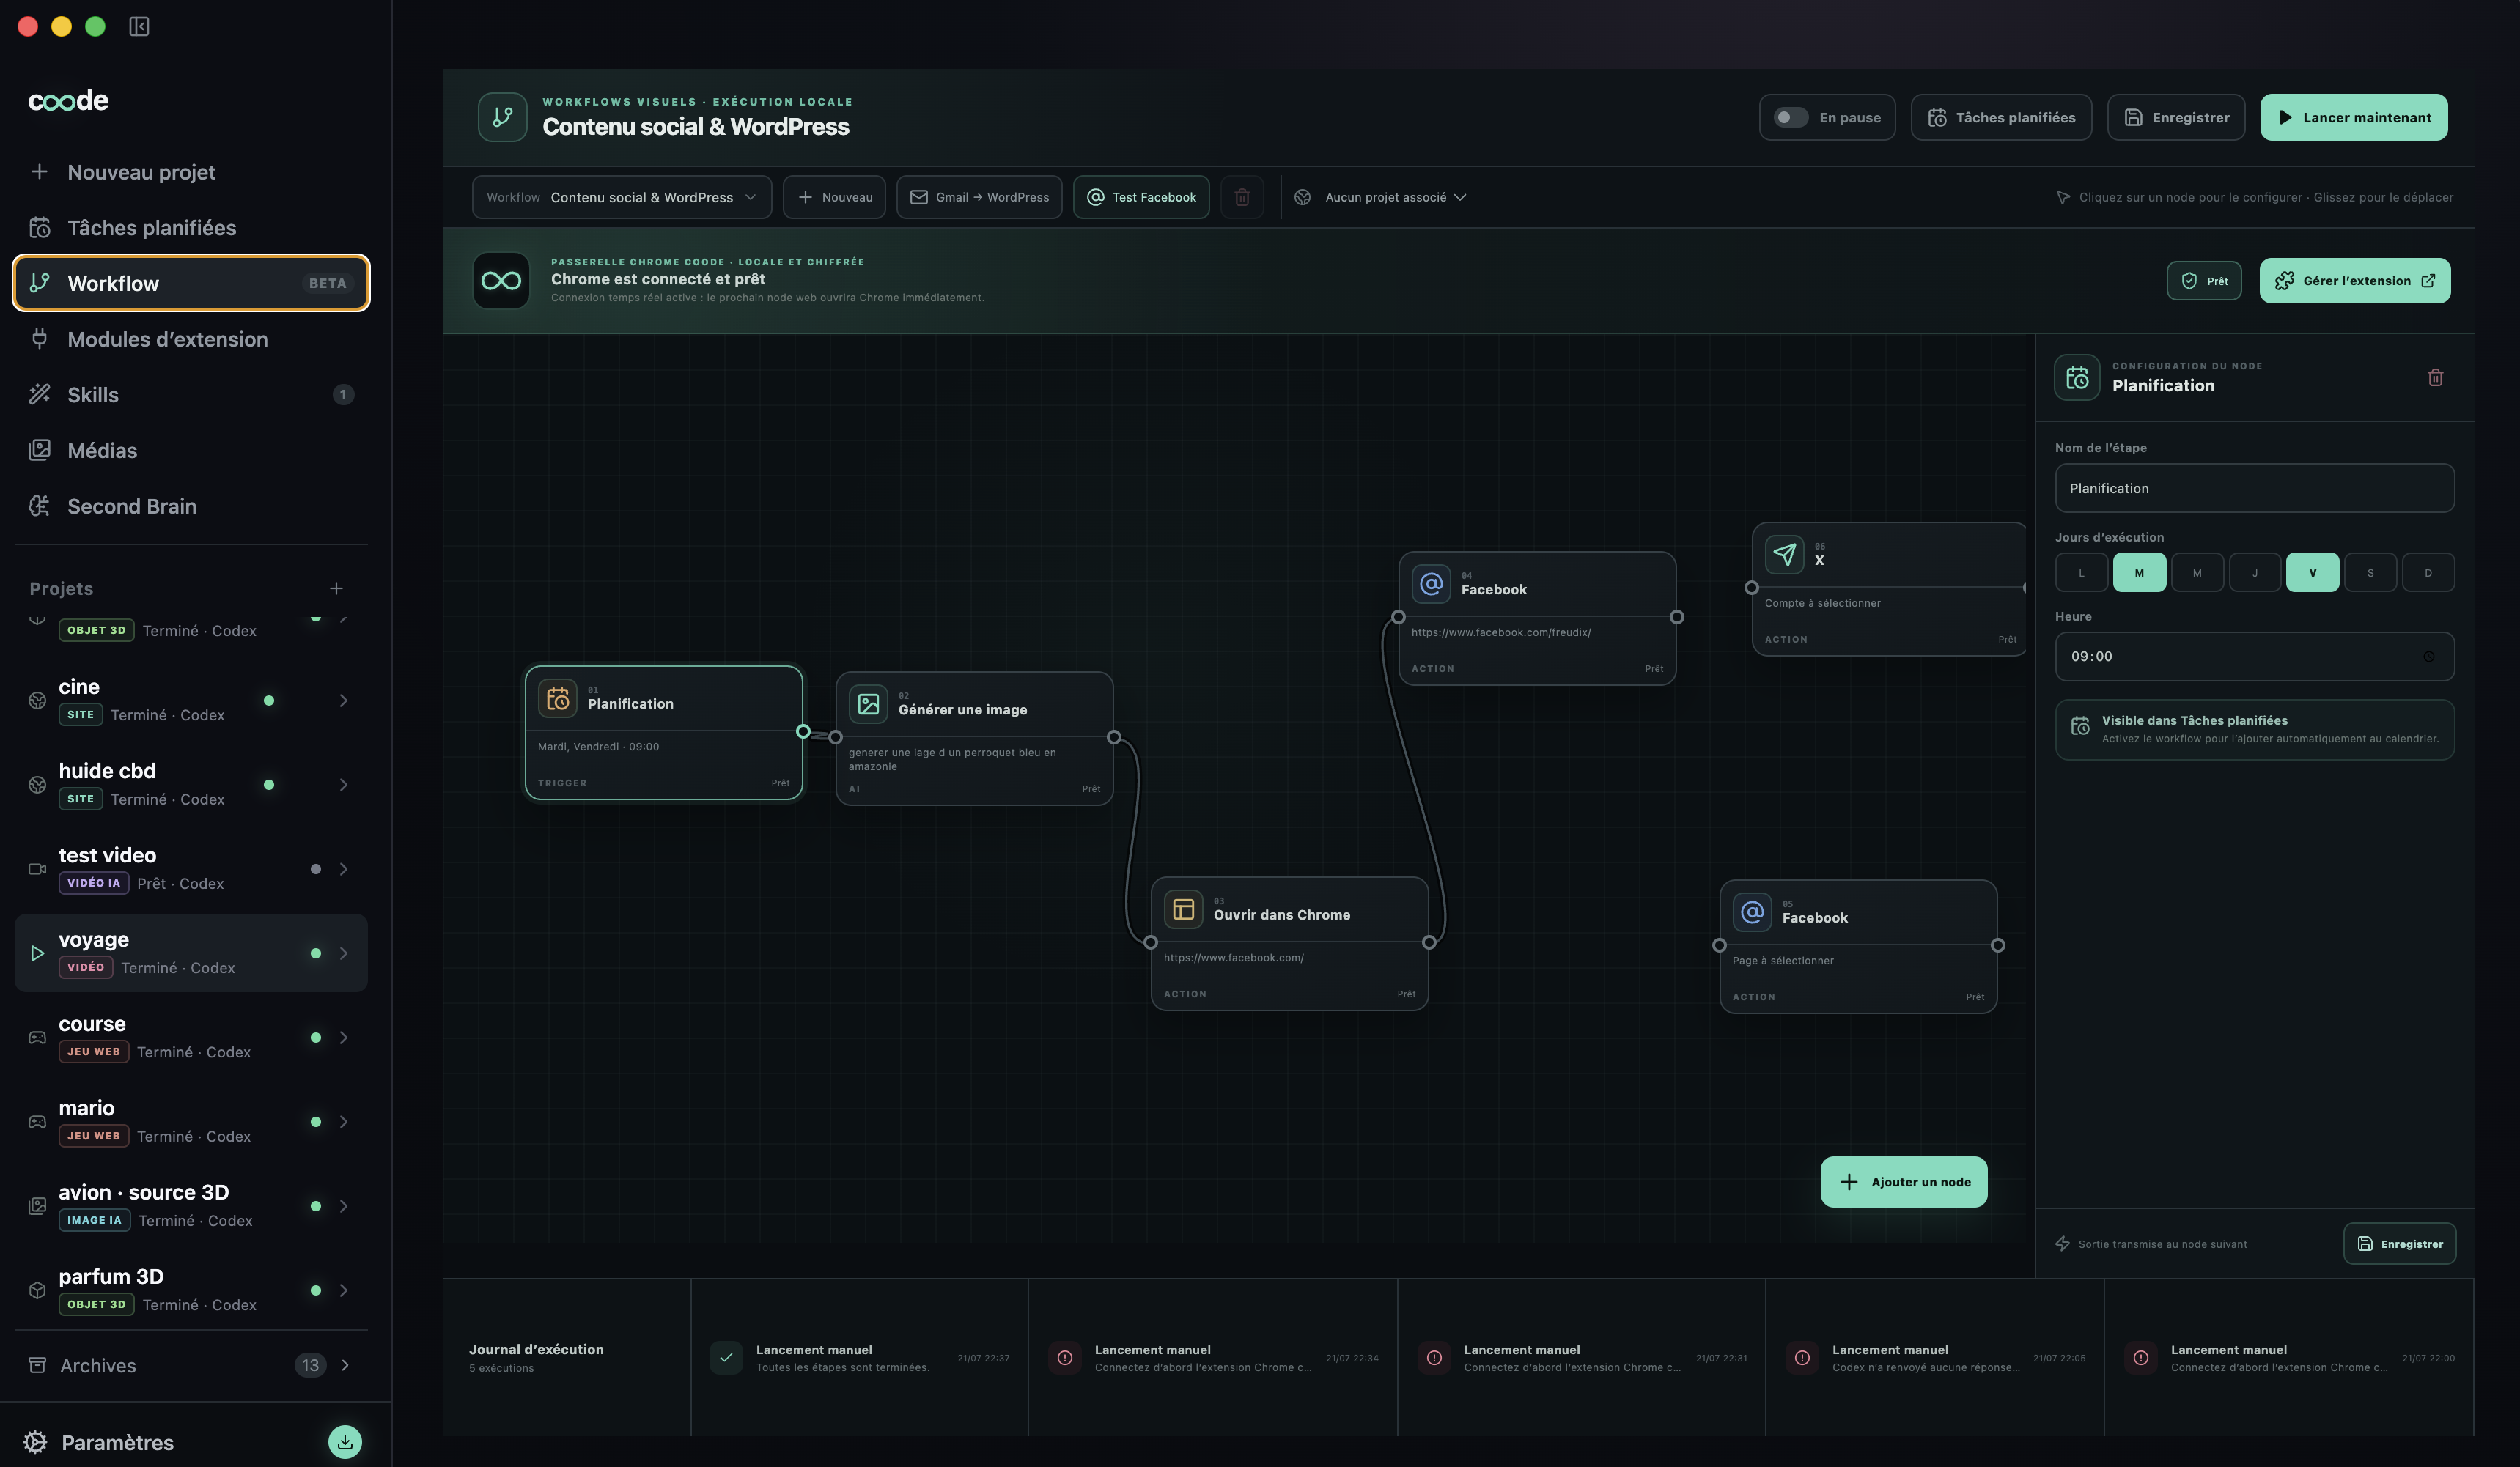This screenshot has height=1467, width=2520.
Task: Click the Nom de l'étape input field
Action: 2254,488
